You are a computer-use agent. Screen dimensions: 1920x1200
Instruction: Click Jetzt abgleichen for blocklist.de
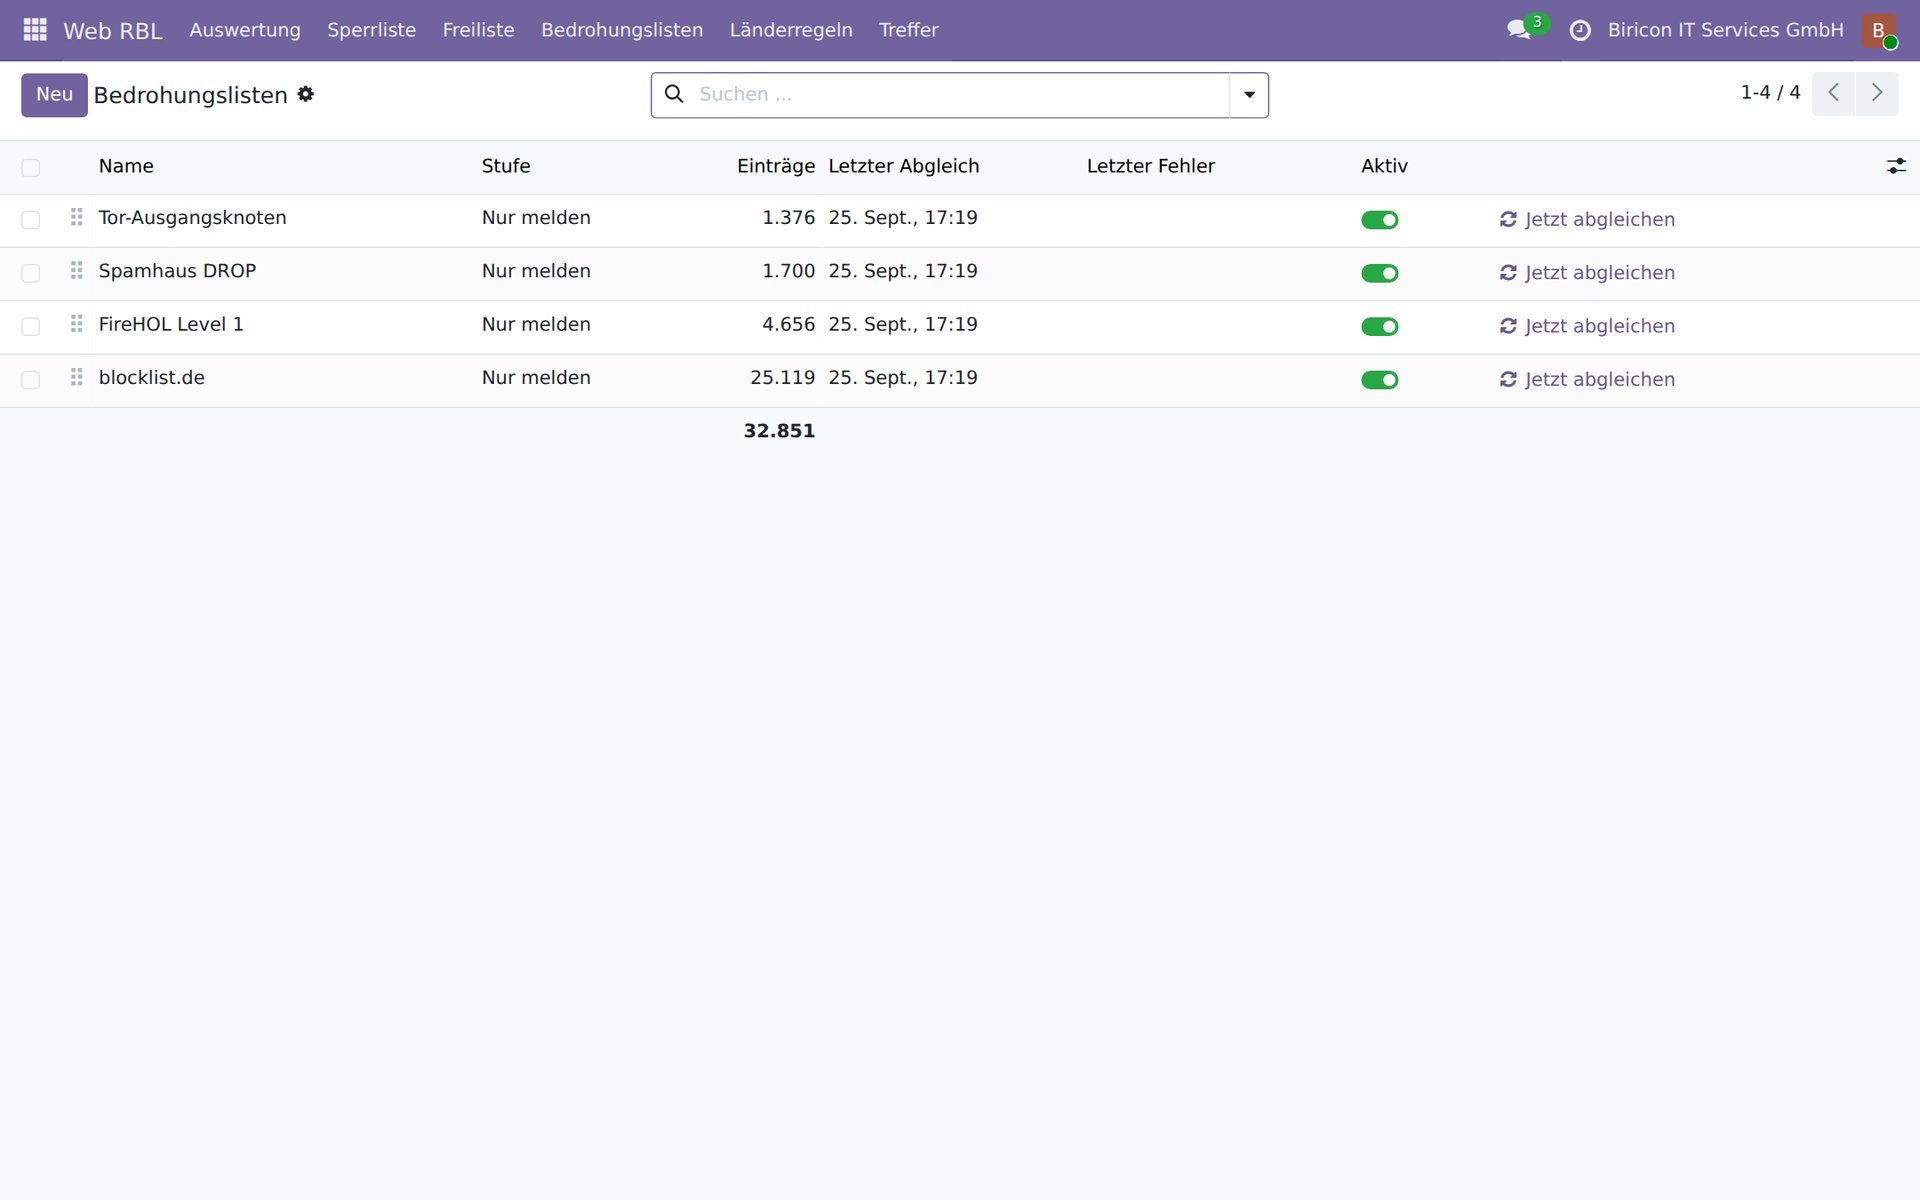(1587, 380)
